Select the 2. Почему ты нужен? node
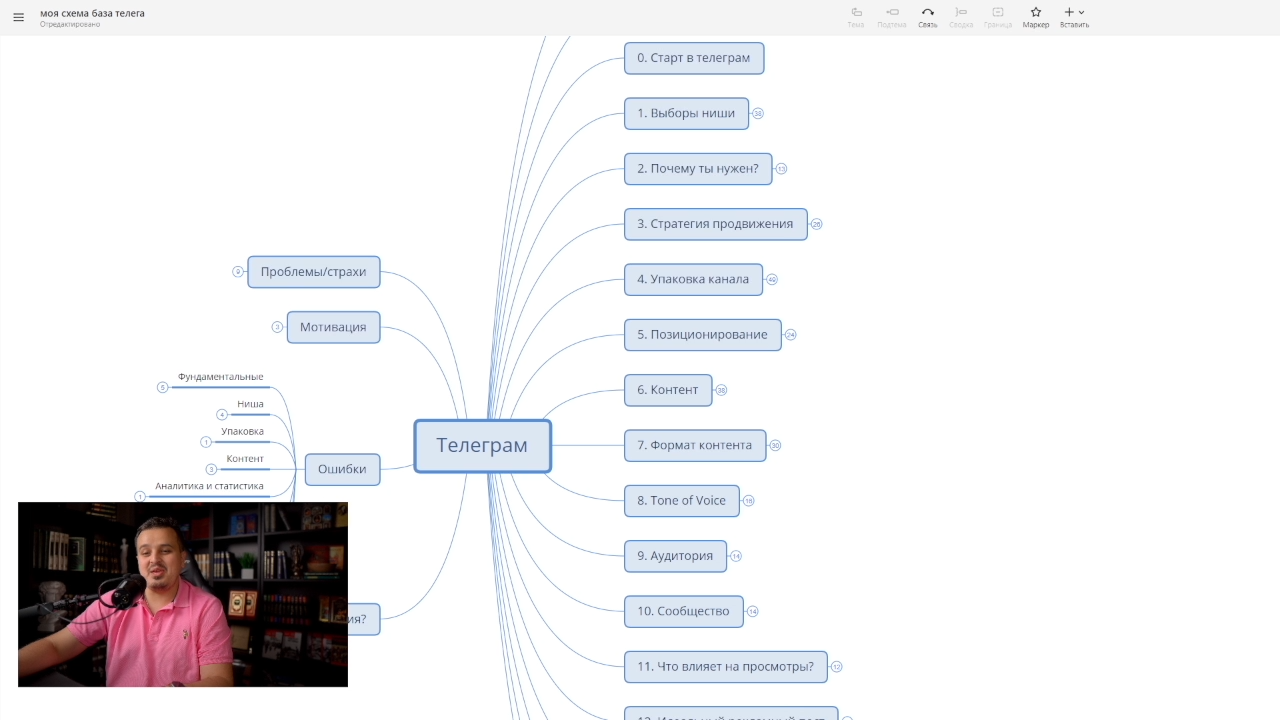The width and height of the screenshot is (1280, 720). coord(698,168)
